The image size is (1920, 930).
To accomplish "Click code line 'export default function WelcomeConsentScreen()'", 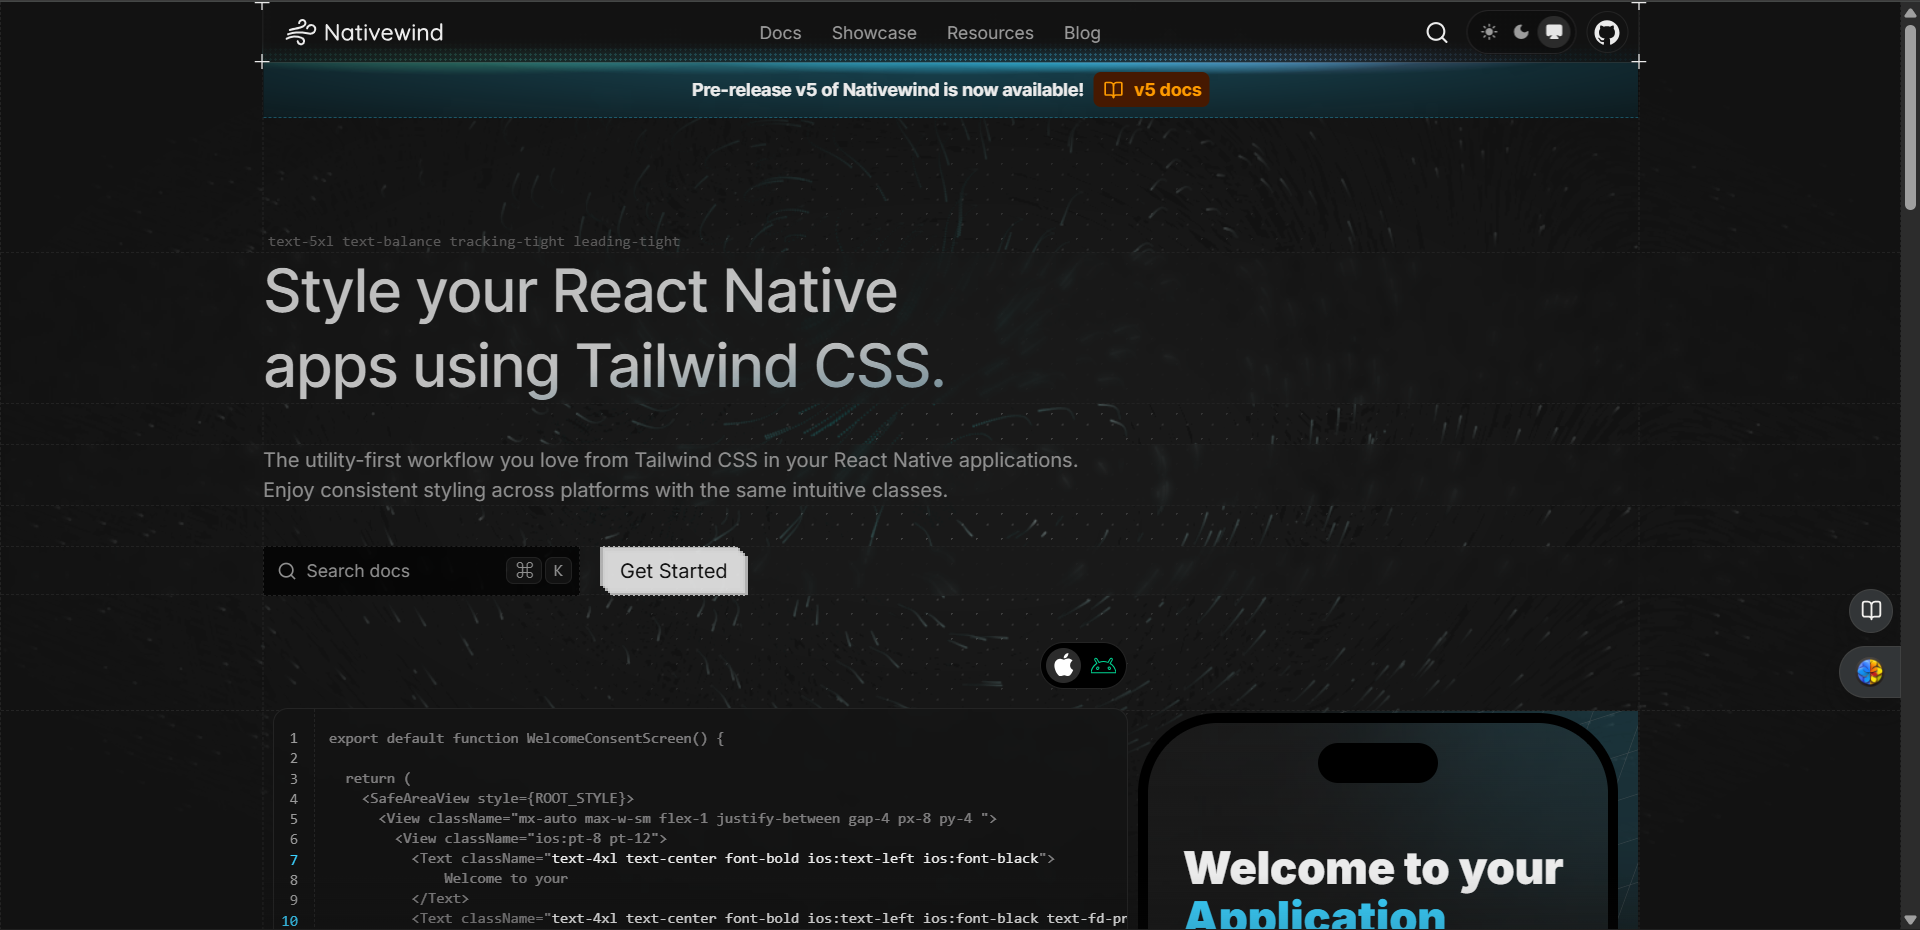I will click(x=526, y=738).
